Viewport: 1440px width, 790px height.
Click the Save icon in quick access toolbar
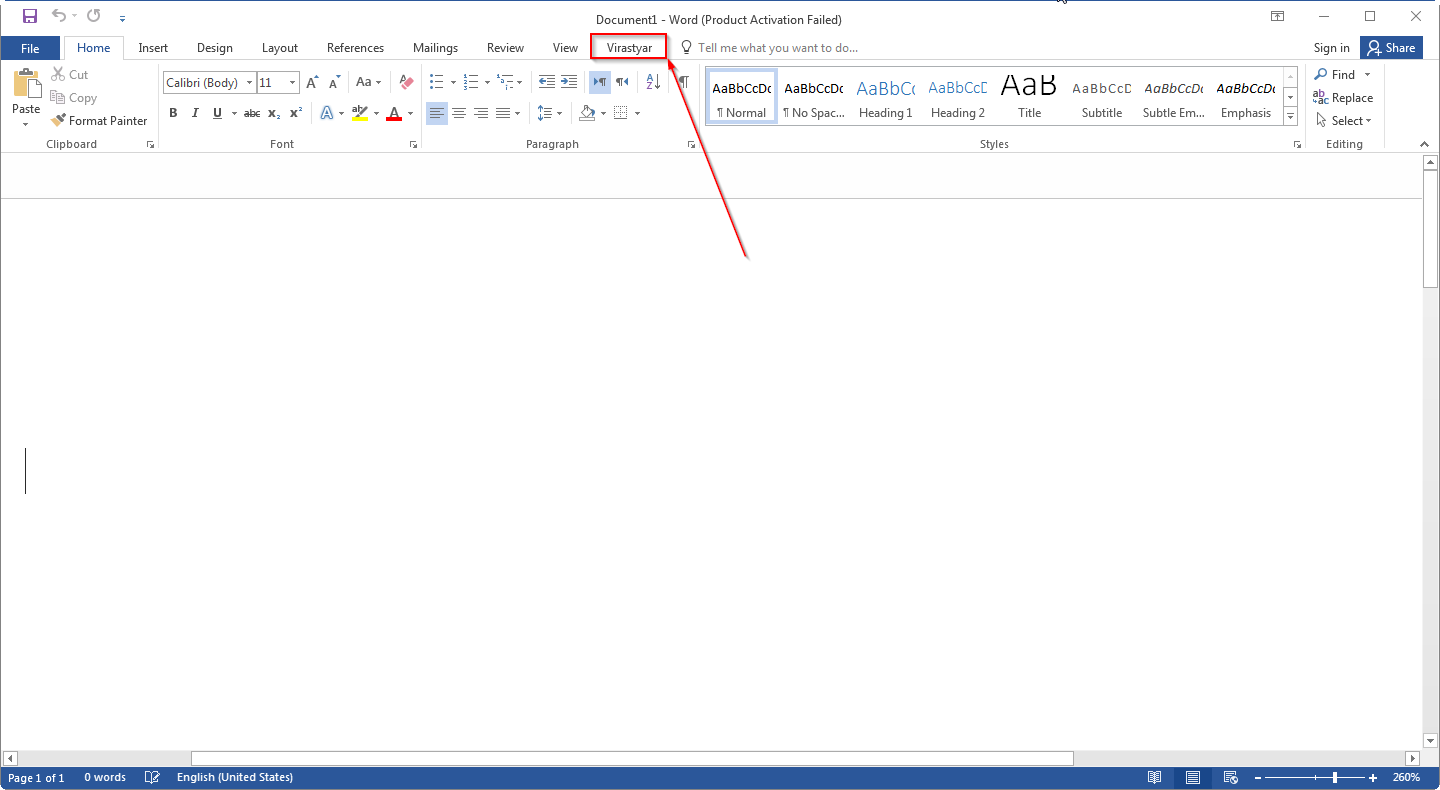tap(29, 16)
